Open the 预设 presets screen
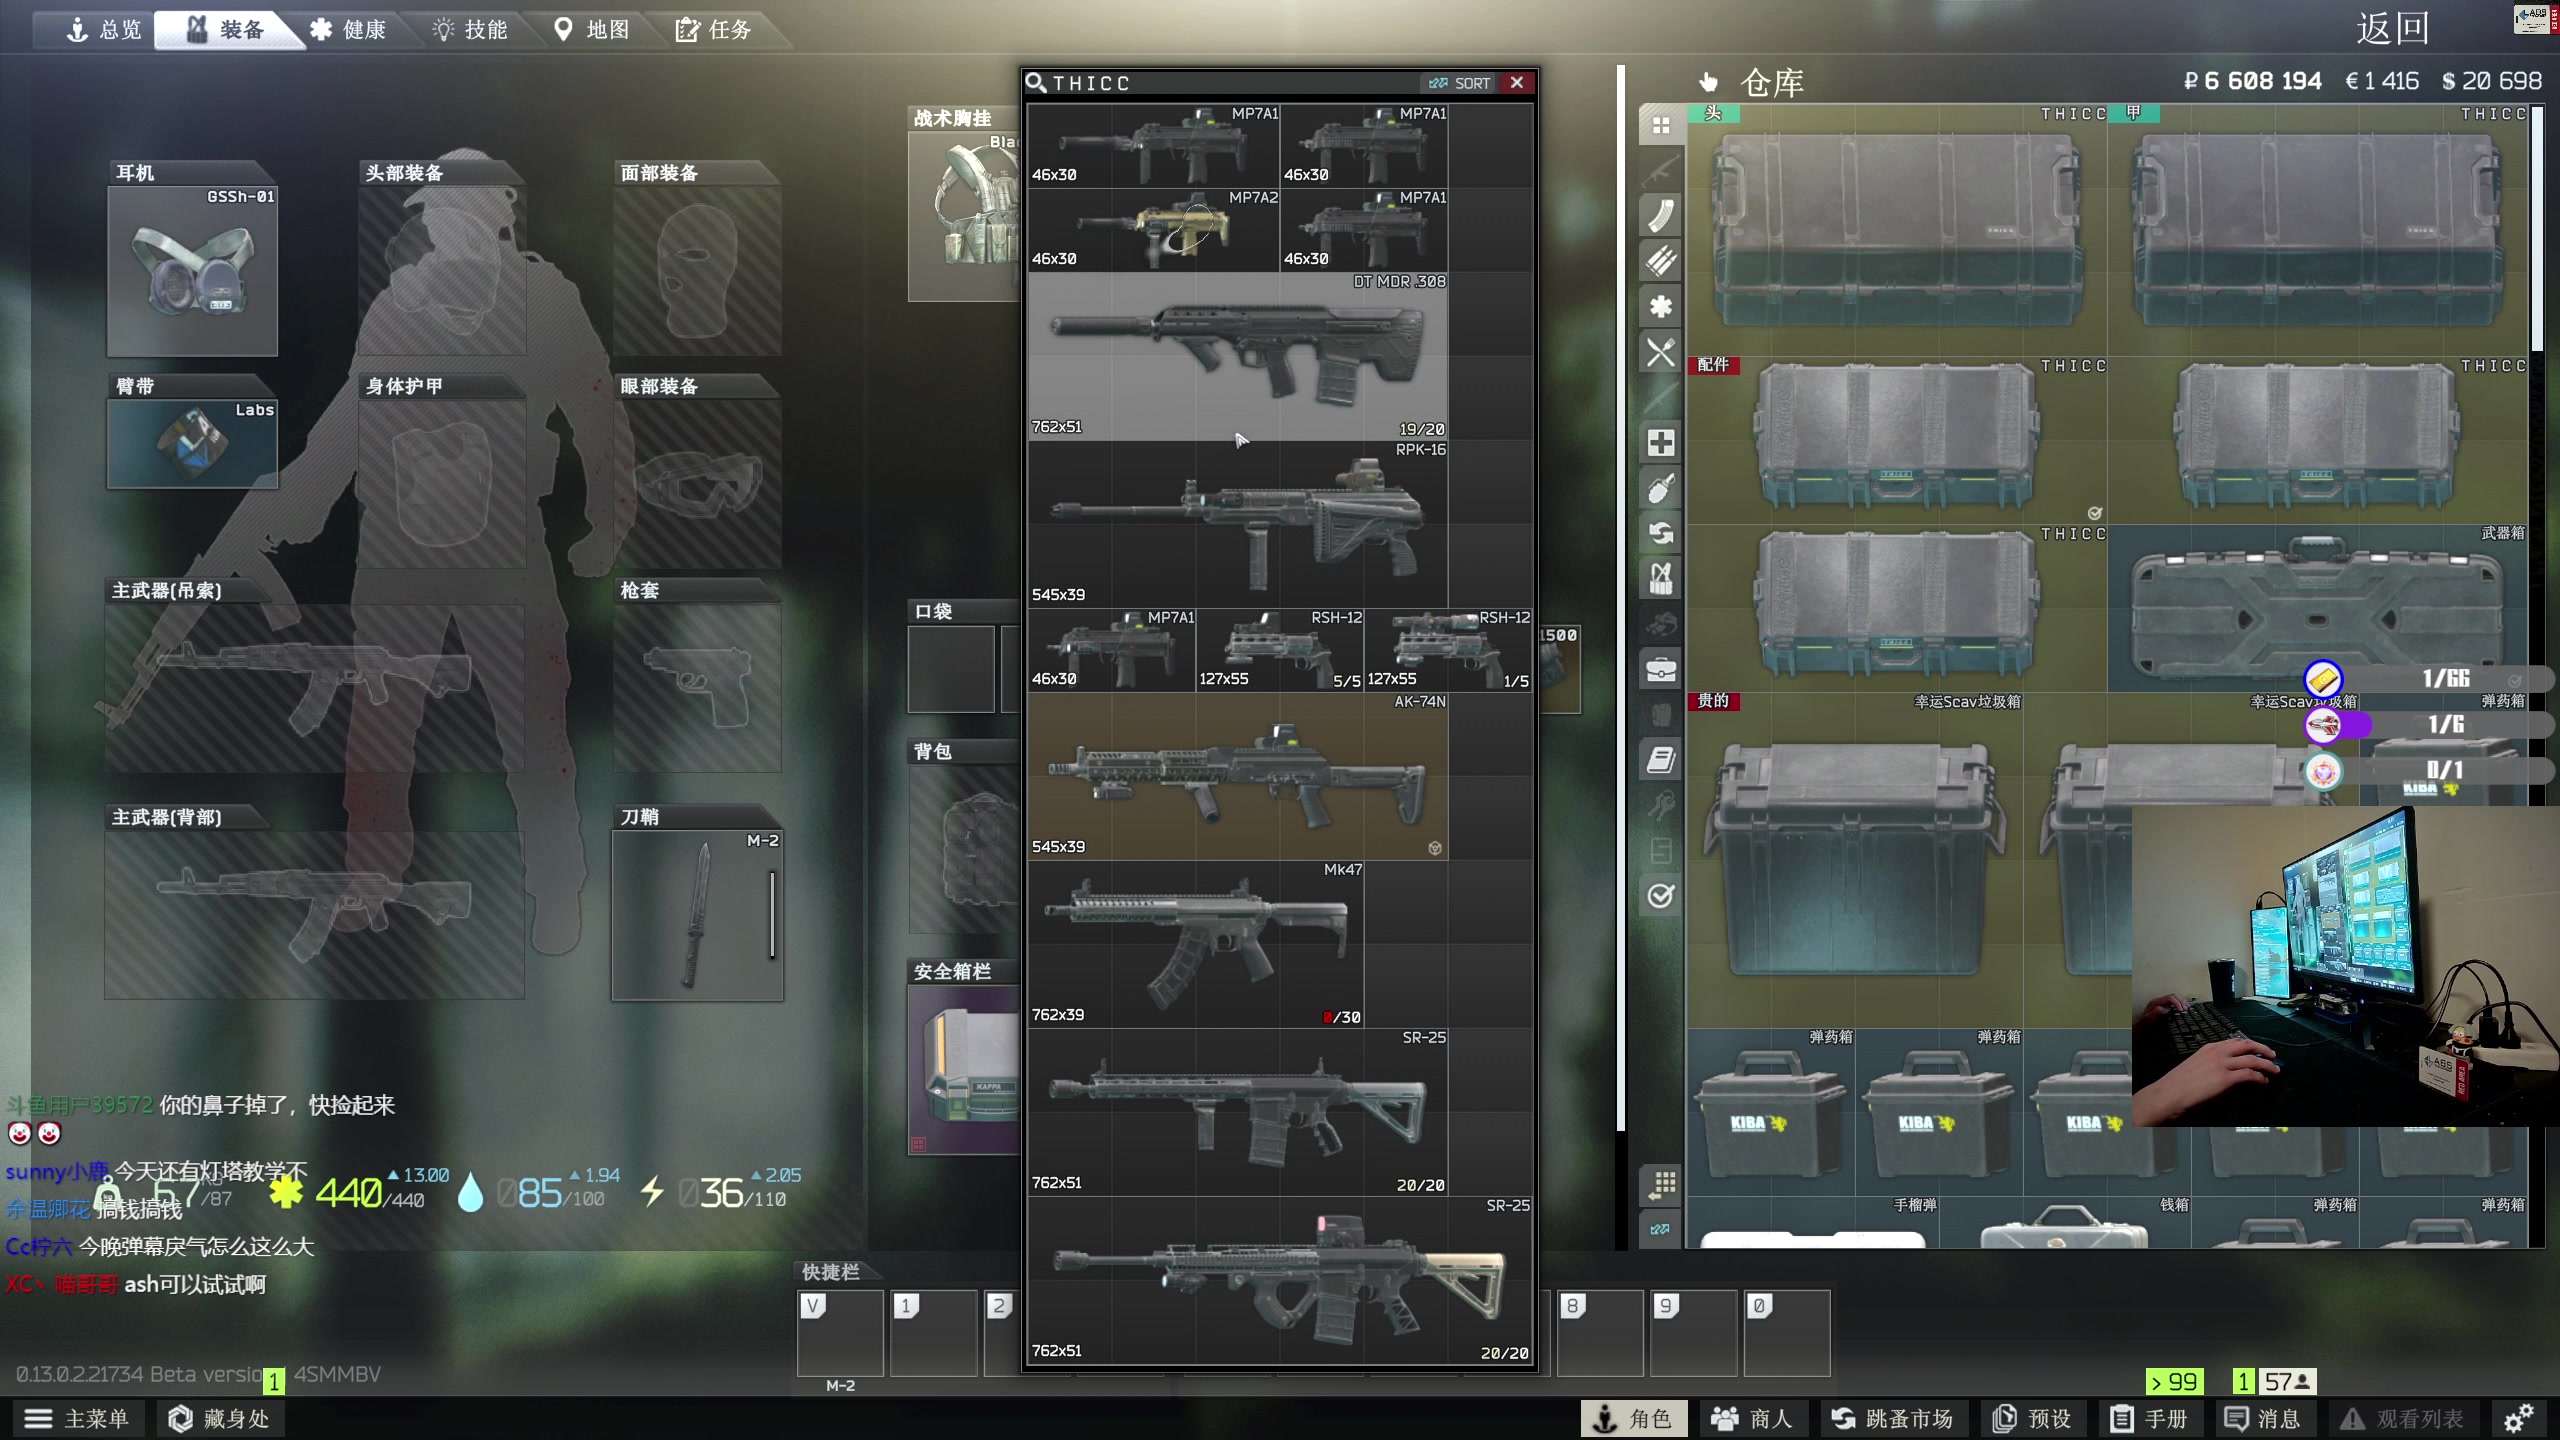The width and height of the screenshot is (2560, 1440). click(x=2033, y=1418)
